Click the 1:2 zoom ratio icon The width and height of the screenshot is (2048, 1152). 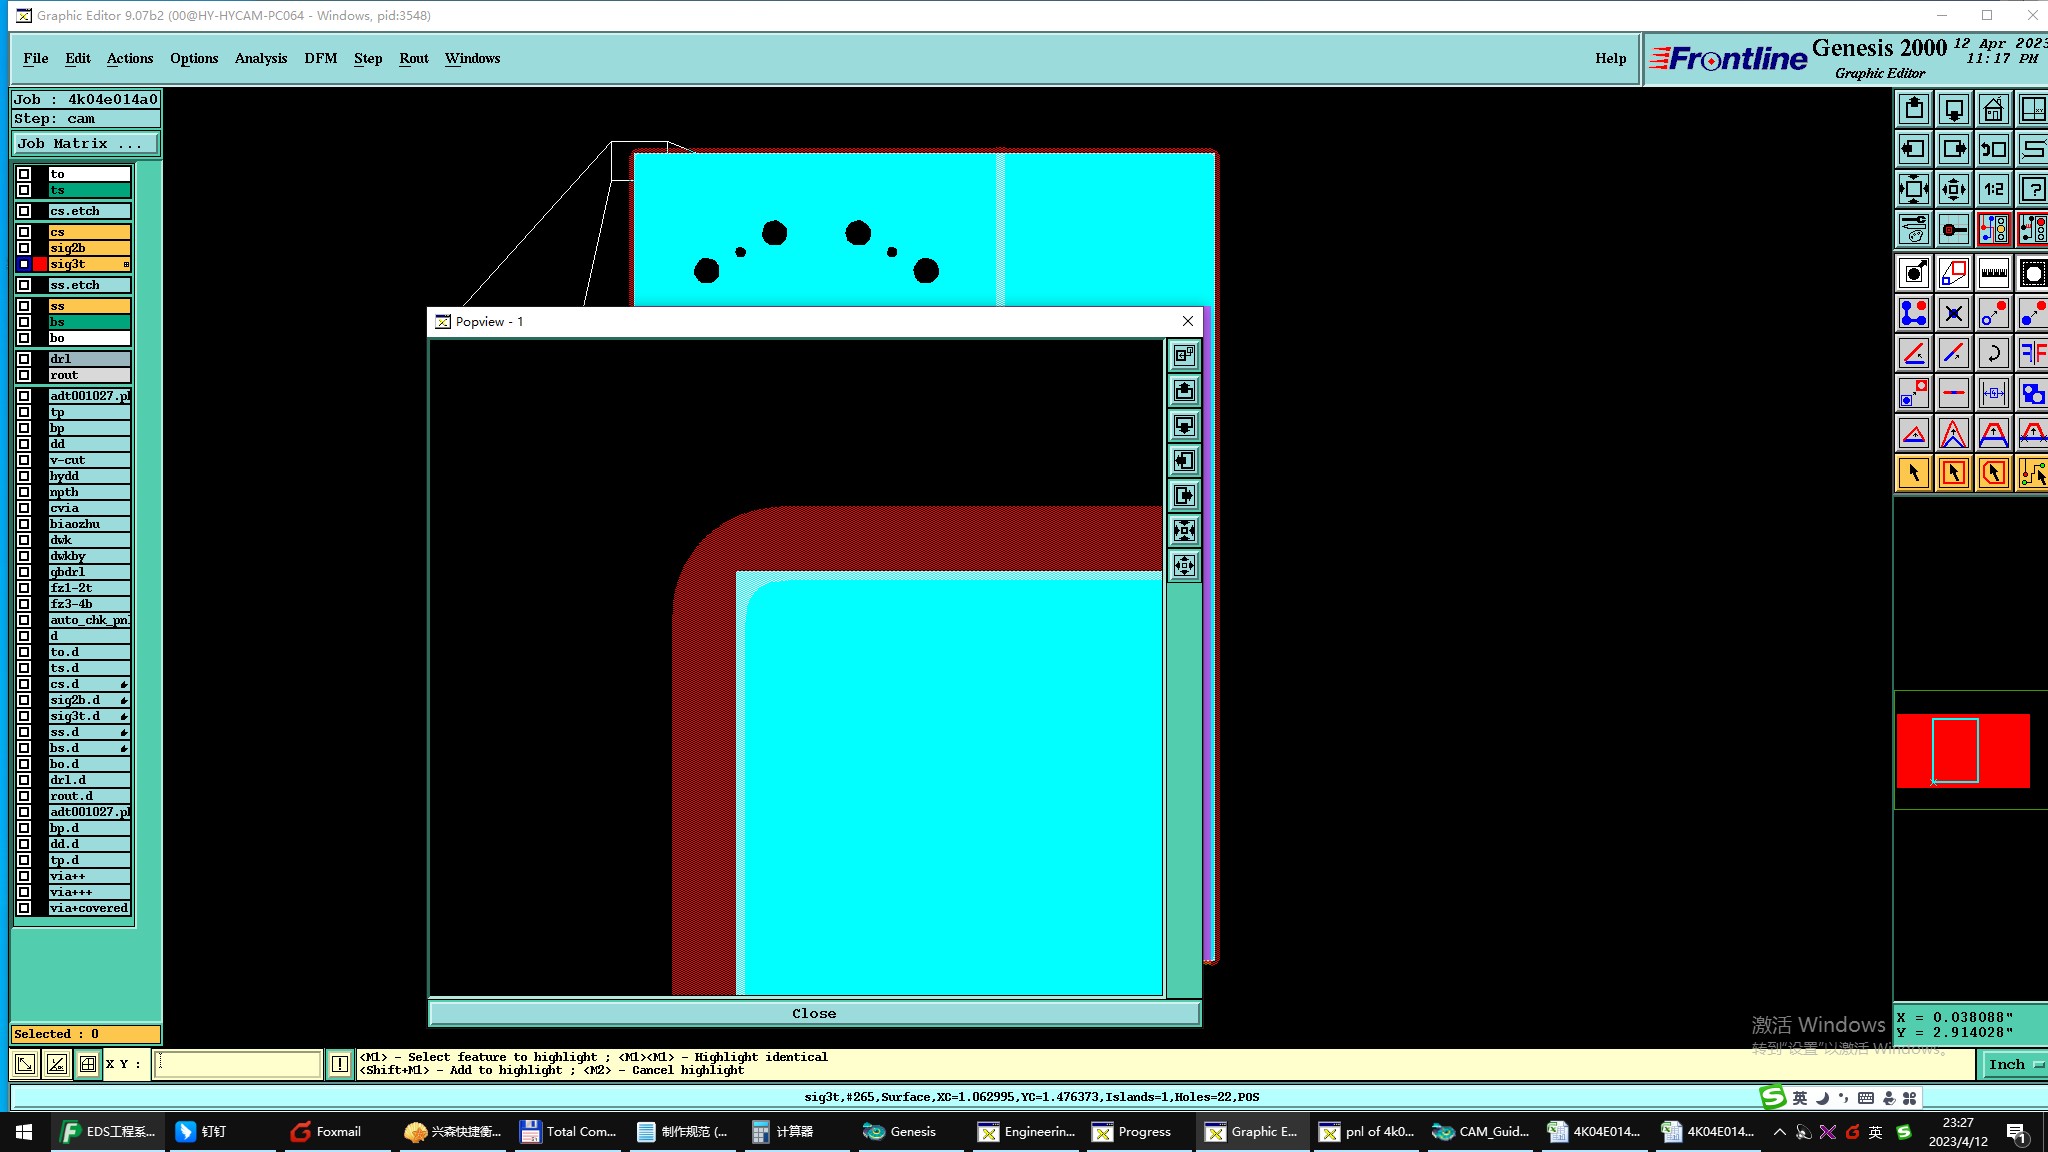(x=1993, y=189)
